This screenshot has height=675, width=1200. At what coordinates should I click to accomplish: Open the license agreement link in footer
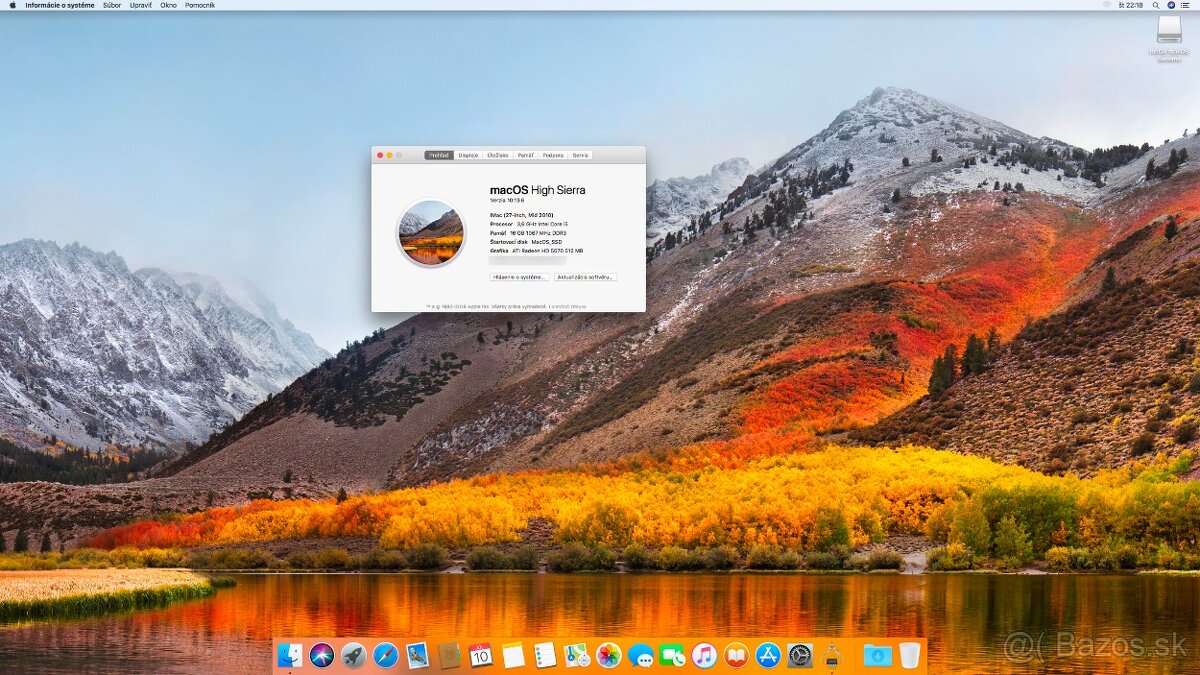[x=568, y=307]
